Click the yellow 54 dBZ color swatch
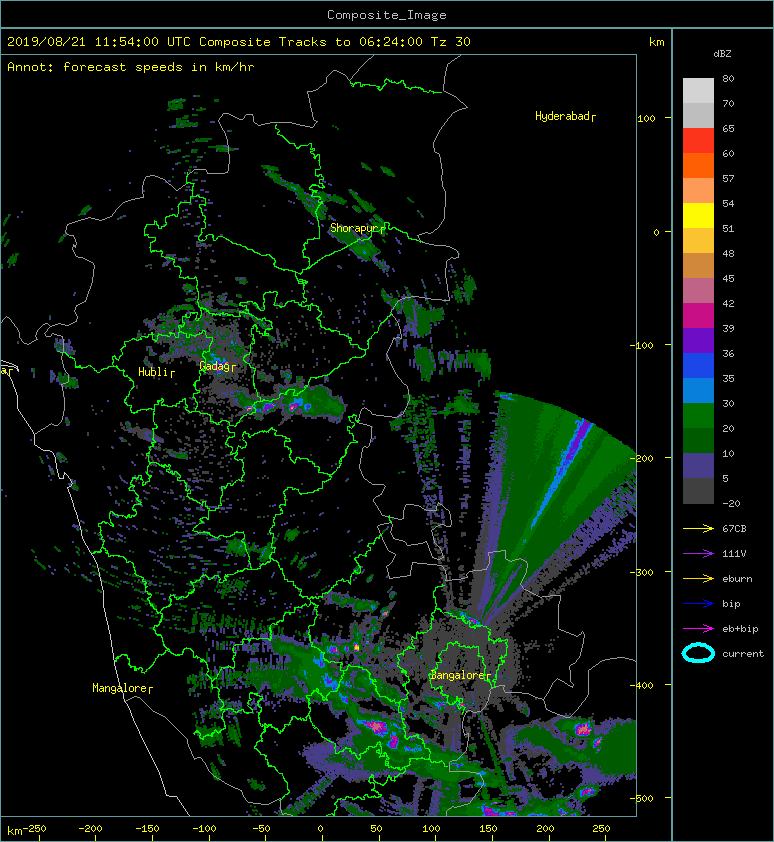The width and height of the screenshot is (774, 842). pyautogui.click(x=698, y=215)
